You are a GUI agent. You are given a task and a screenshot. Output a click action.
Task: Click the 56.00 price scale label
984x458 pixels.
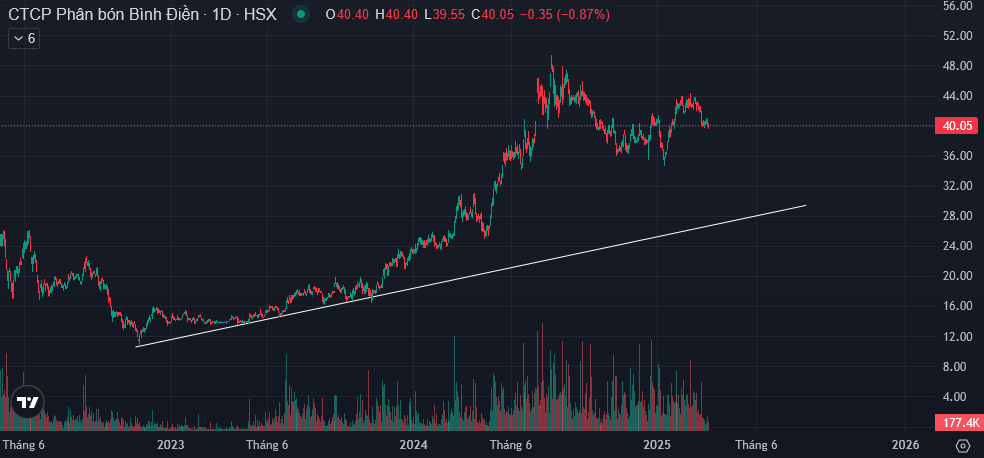tap(957, 6)
